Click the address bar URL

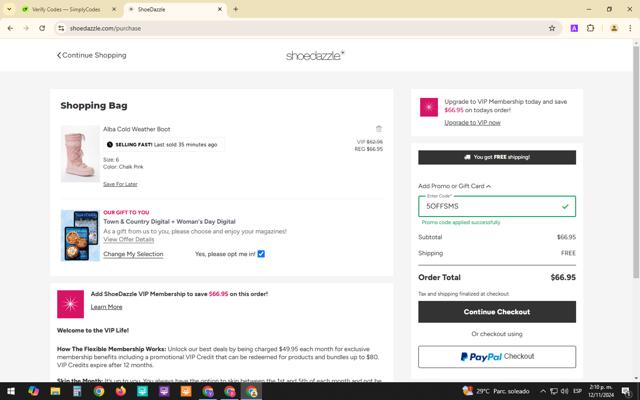[105, 28]
